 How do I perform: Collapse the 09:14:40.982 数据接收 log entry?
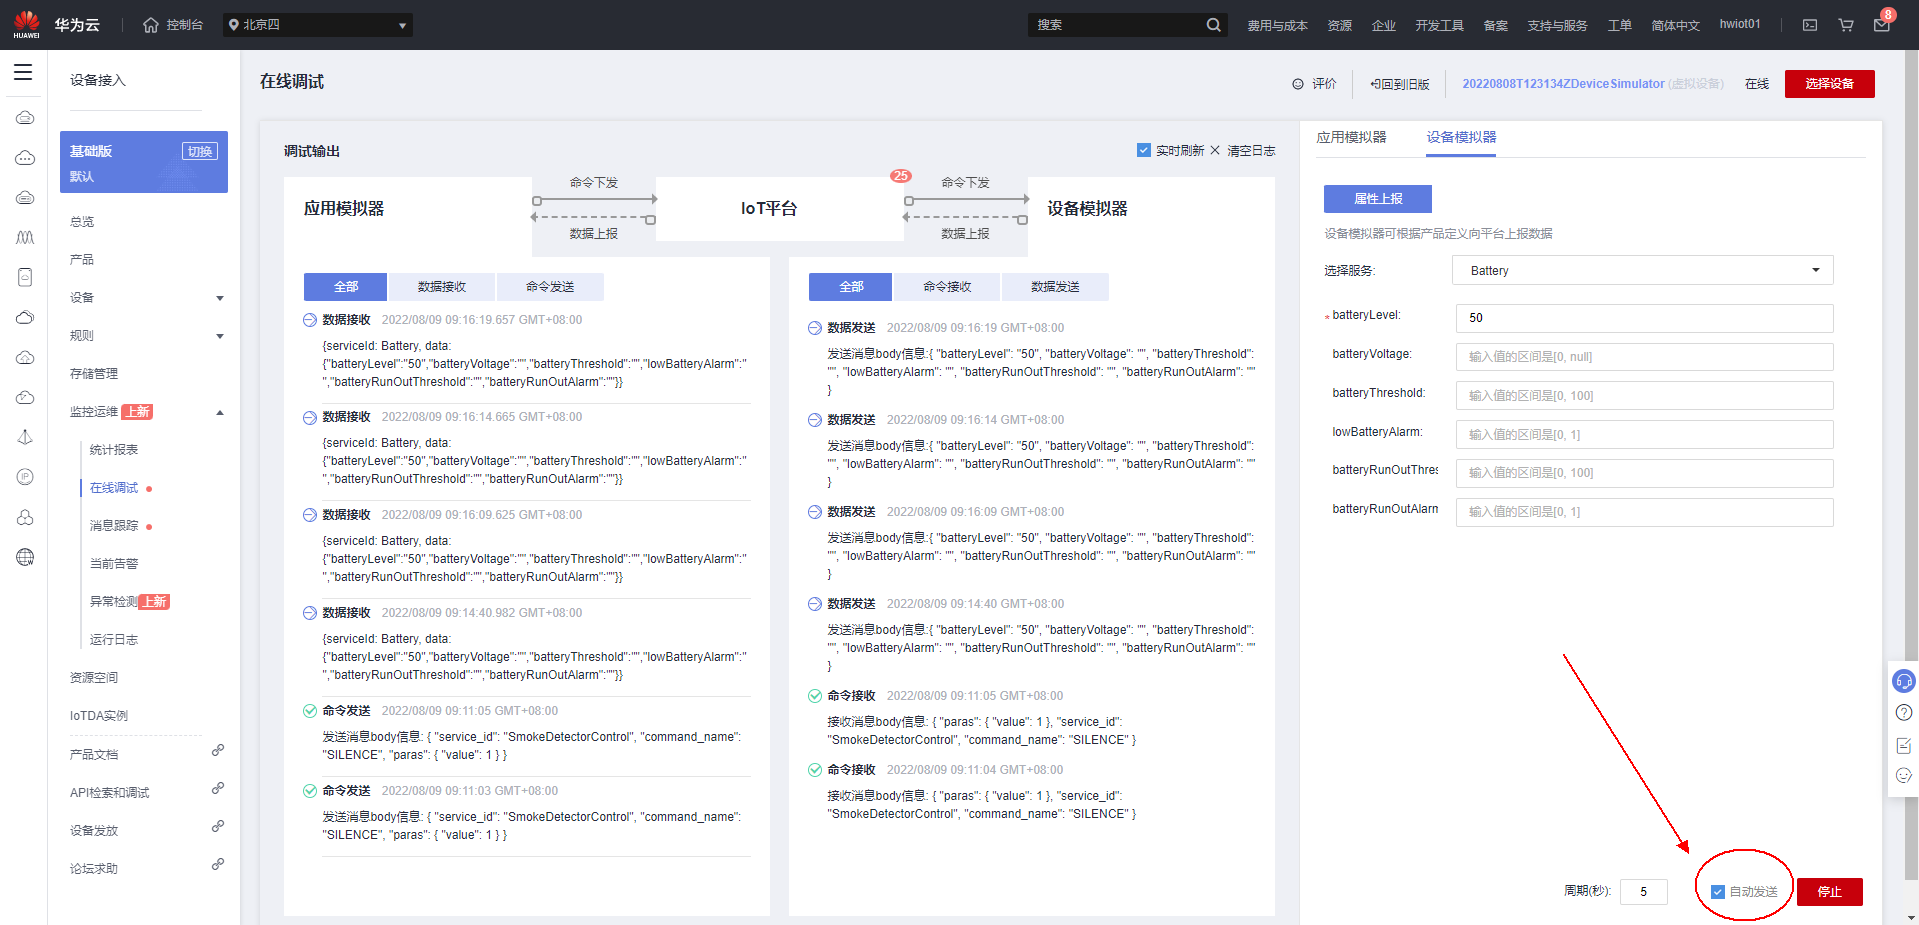point(310,613)
